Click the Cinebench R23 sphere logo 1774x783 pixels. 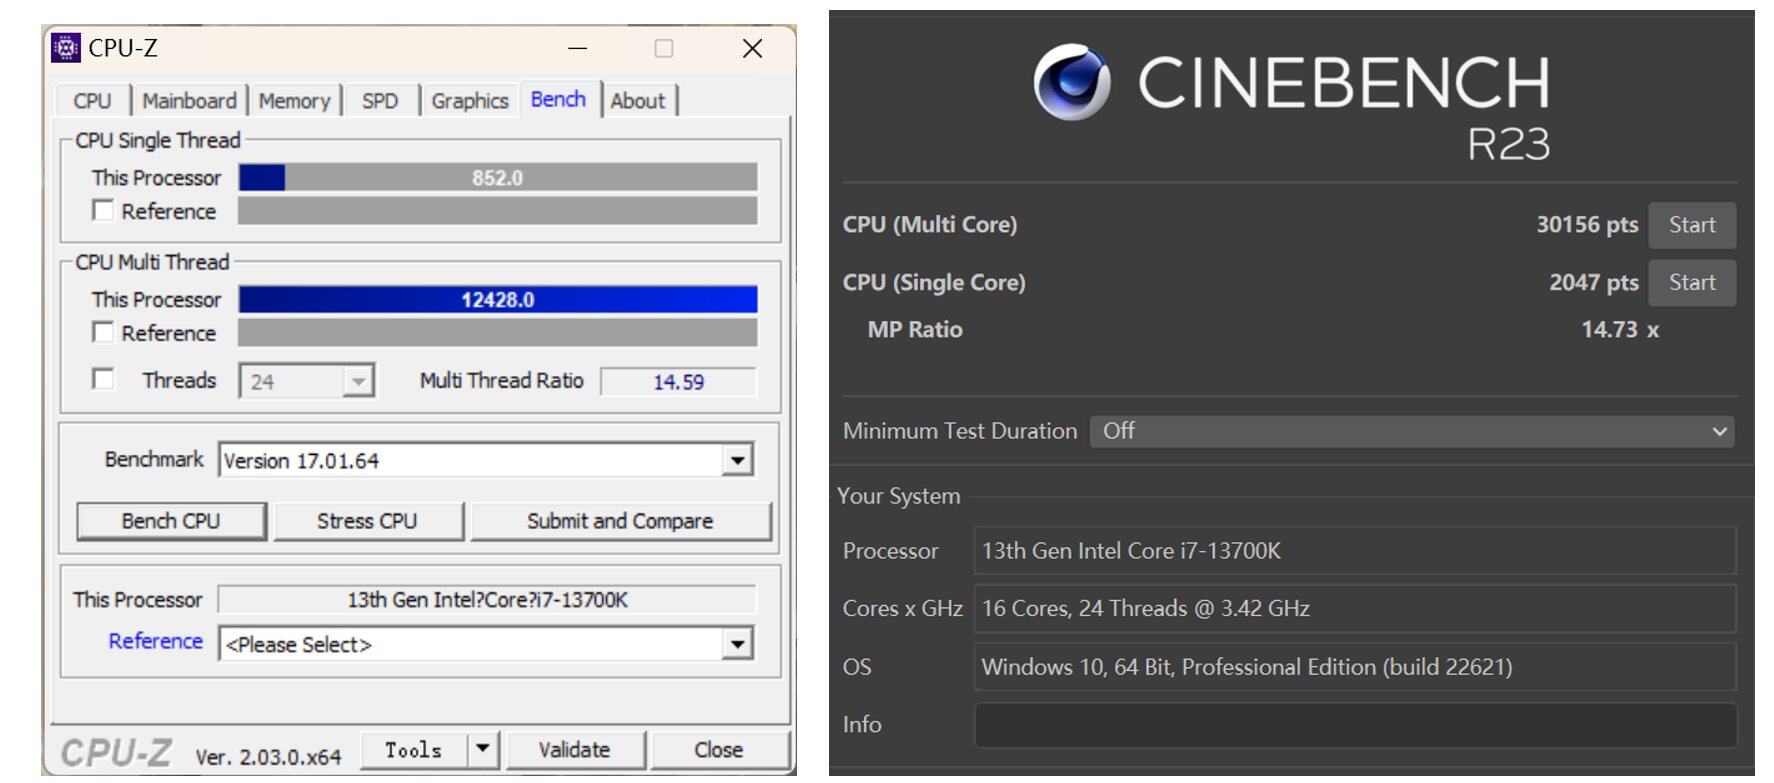point(1071,81)
